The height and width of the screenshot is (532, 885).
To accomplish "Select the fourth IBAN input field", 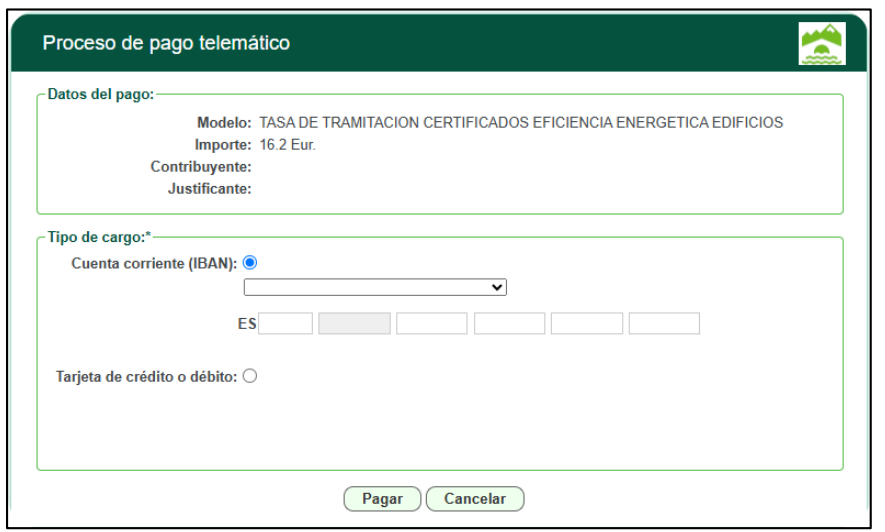I will point(509,324).
